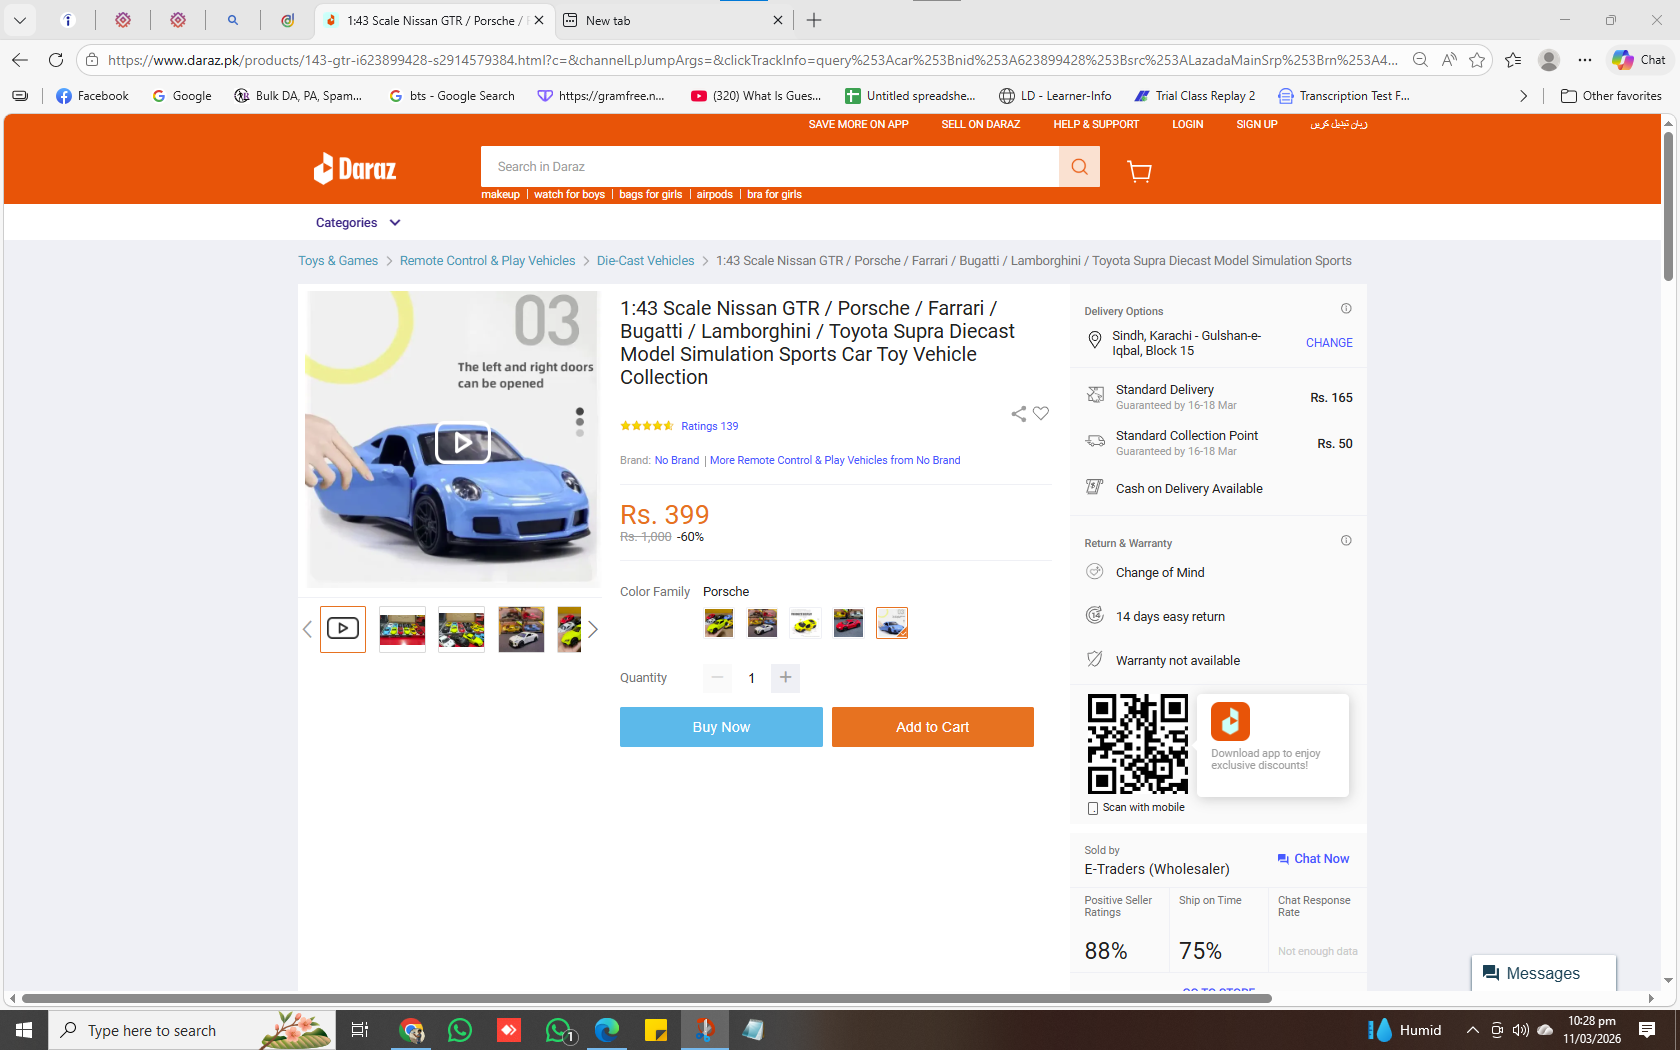1680x1050 pixels.
Task: Select the 1:43 Scale Nissan GTR tab
Action: tap(434, 20)
